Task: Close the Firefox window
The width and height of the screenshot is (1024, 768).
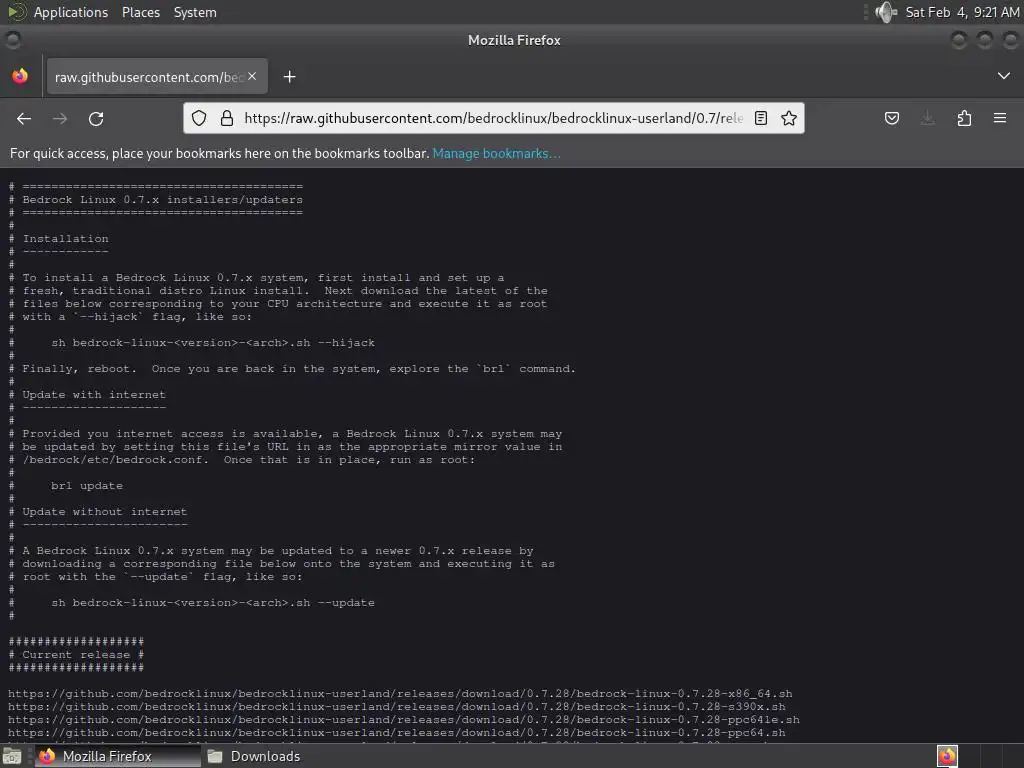Action: pyautogui.click(x=1010, y=40)
